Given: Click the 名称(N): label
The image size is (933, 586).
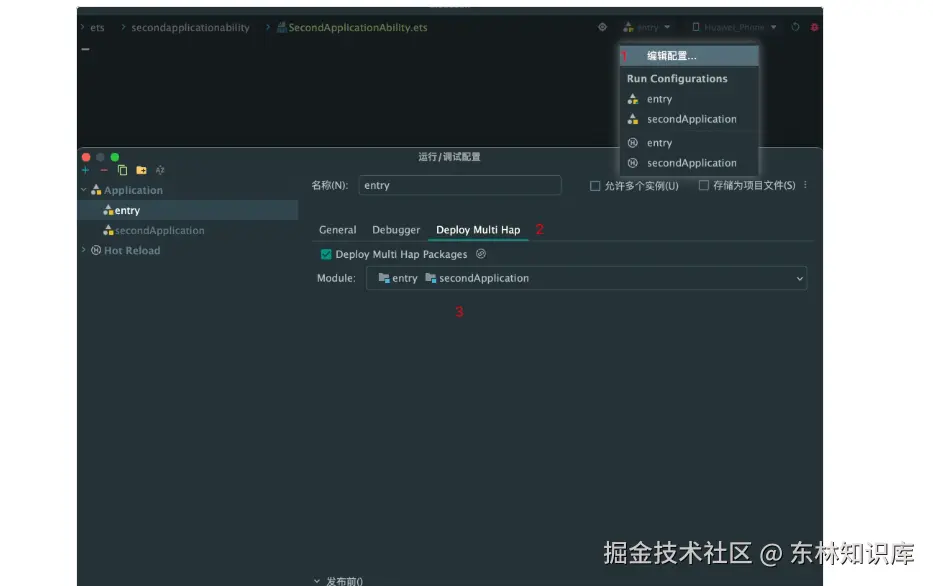Looking at the screenshot, I should 330,186.
